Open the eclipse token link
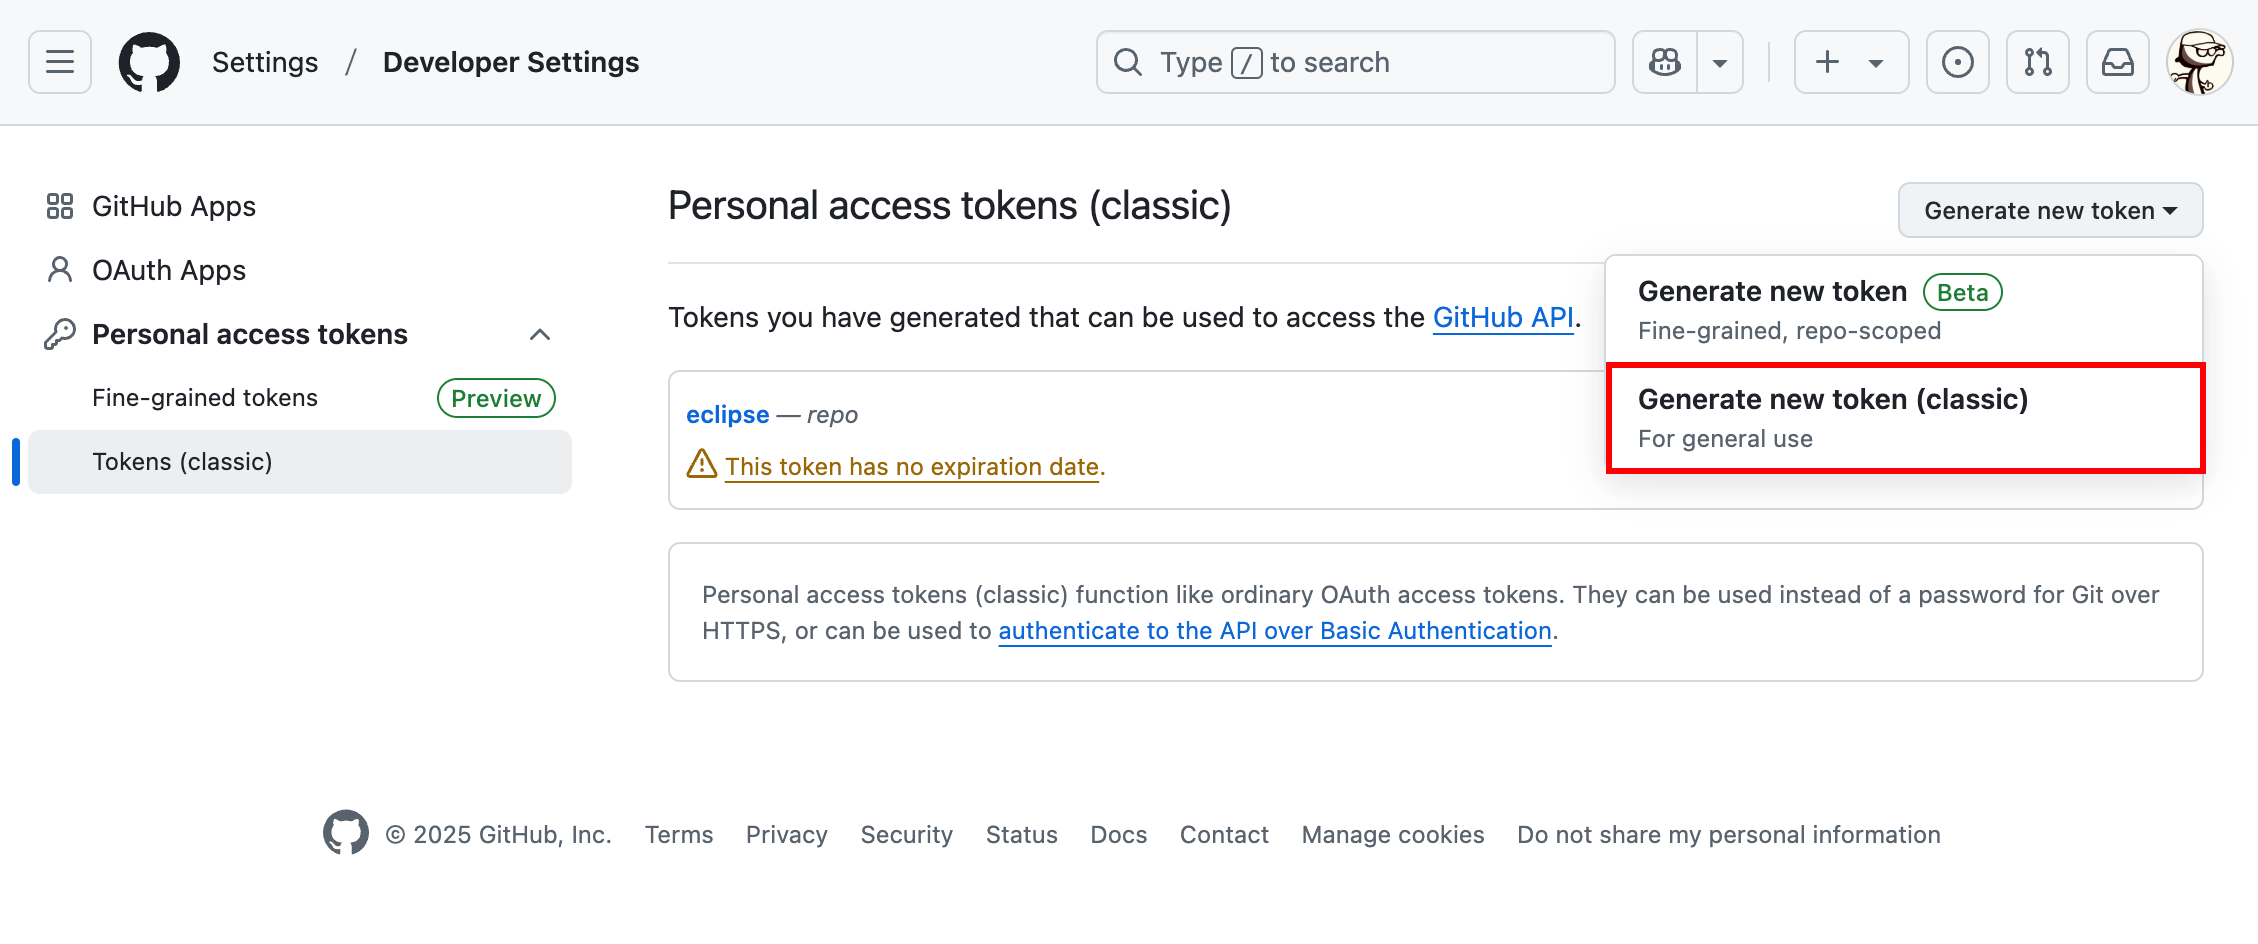This screenshot has width=2258, height=944. [727, 414]
